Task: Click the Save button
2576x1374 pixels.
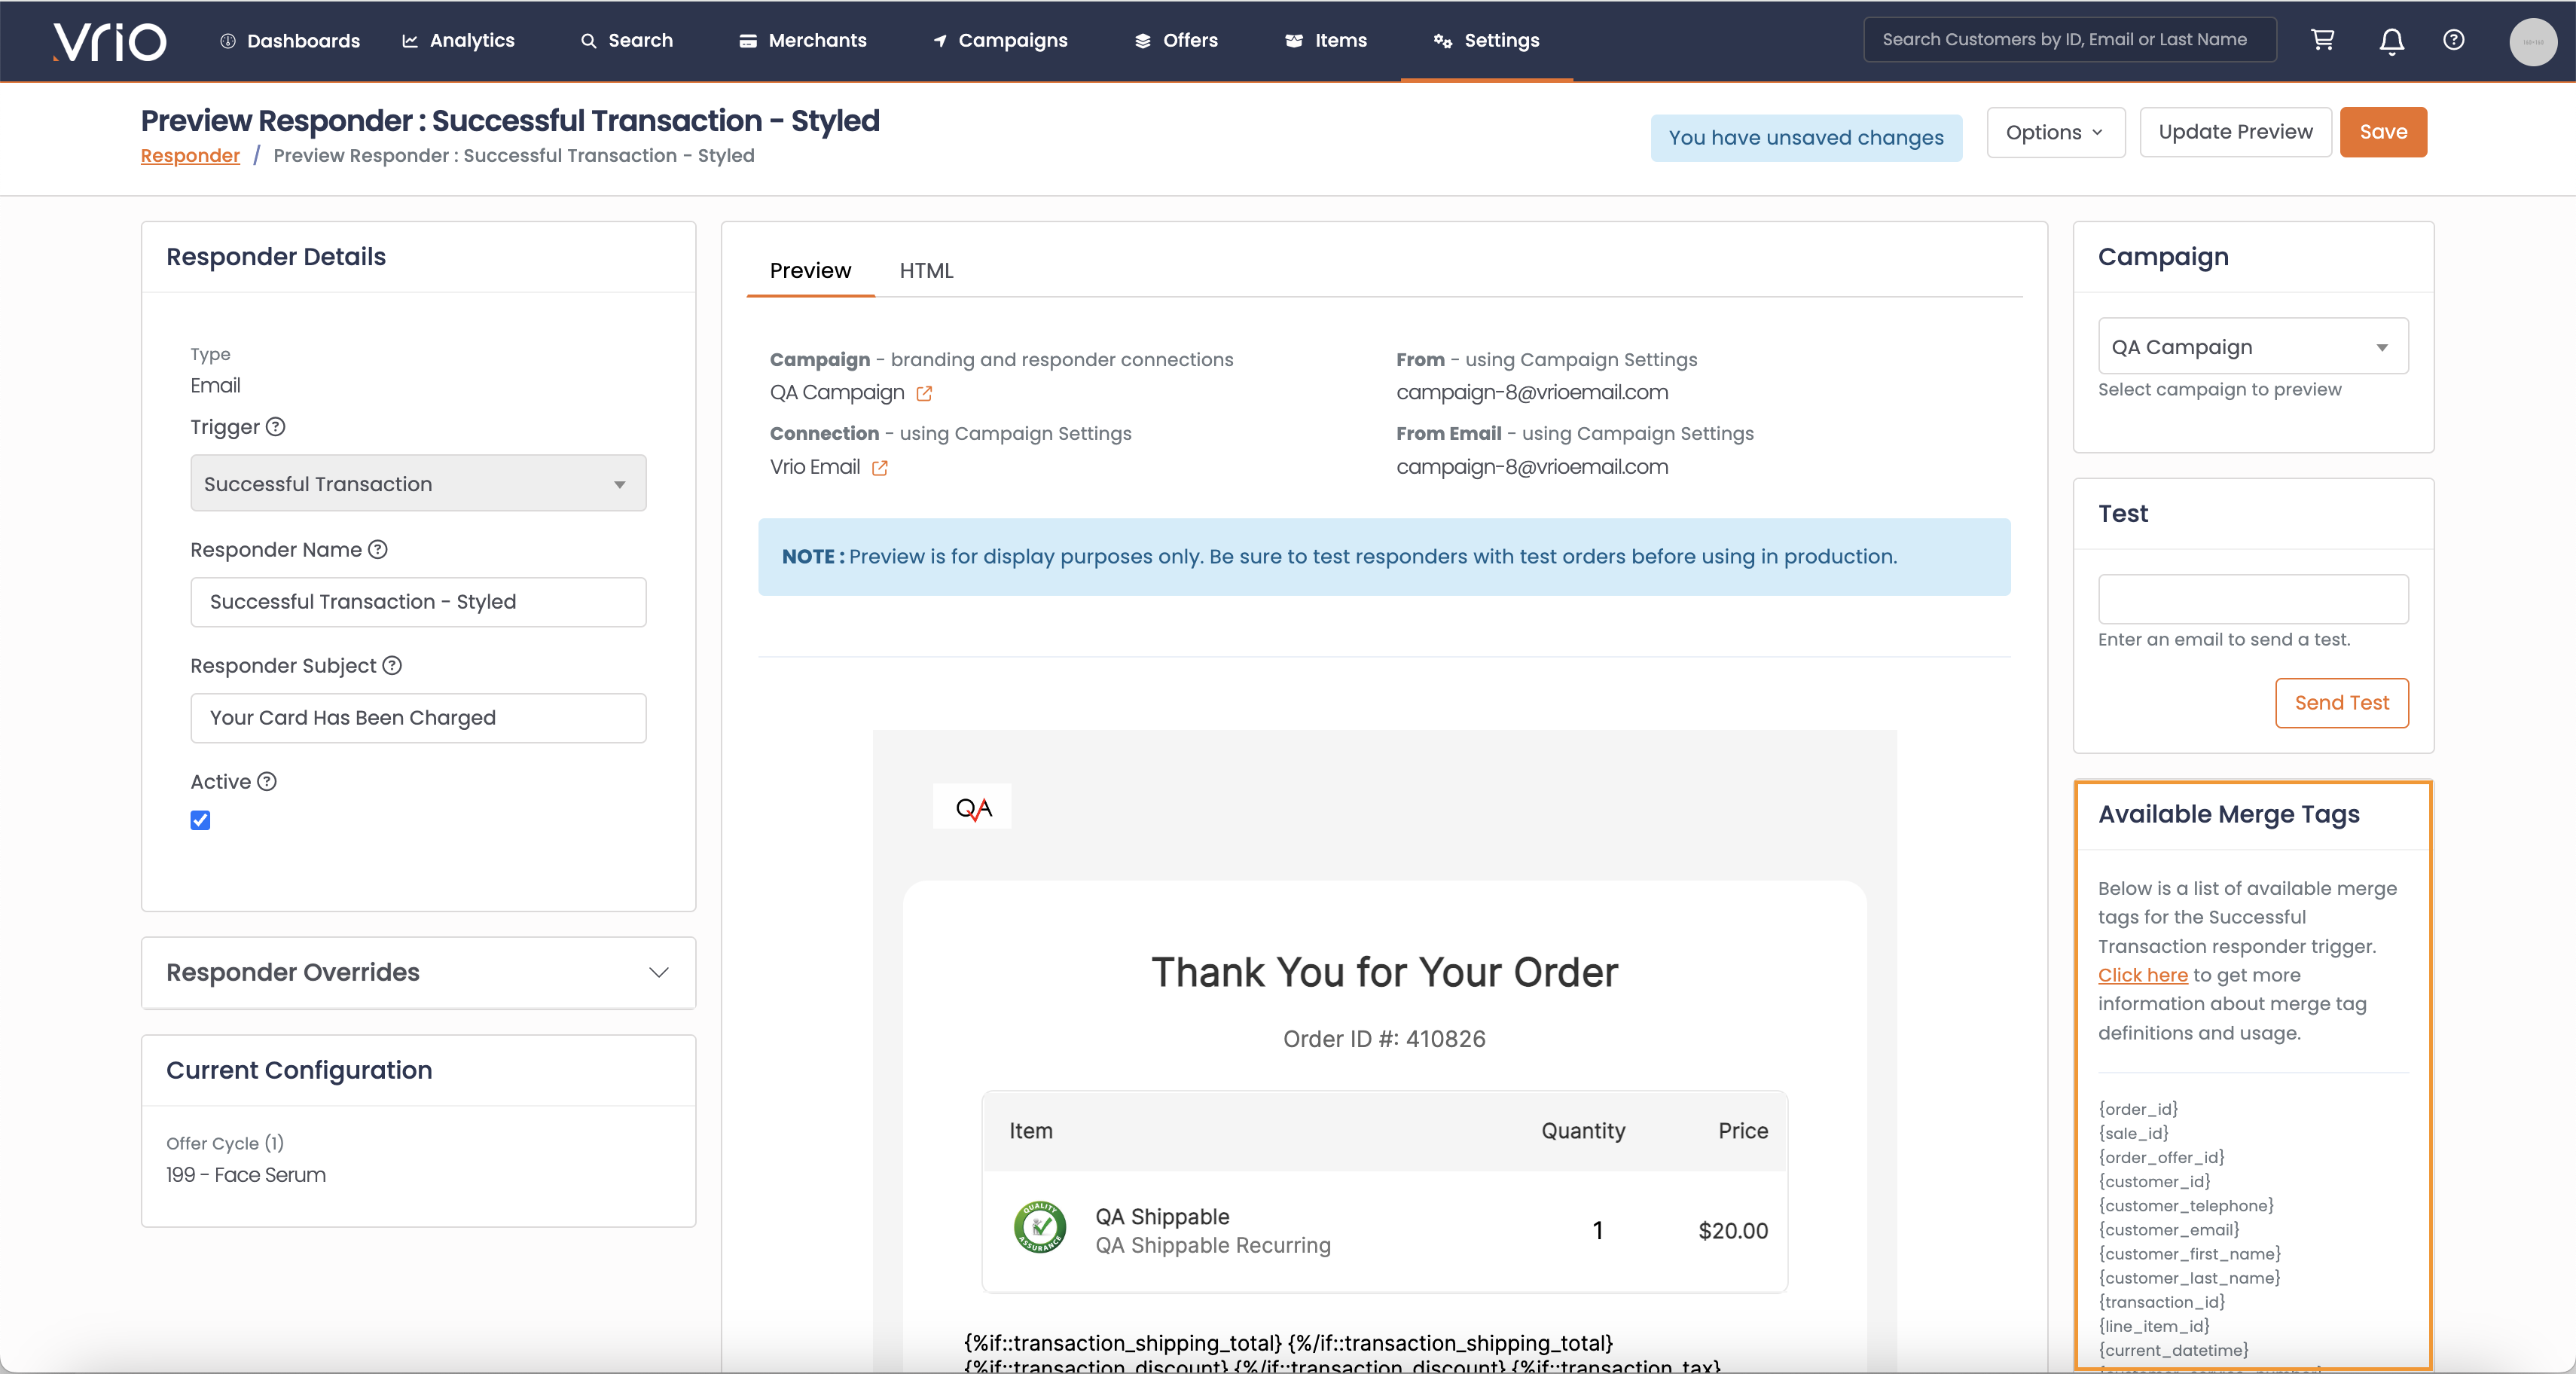Action: pyautogui.click(x=2383, y=132)
